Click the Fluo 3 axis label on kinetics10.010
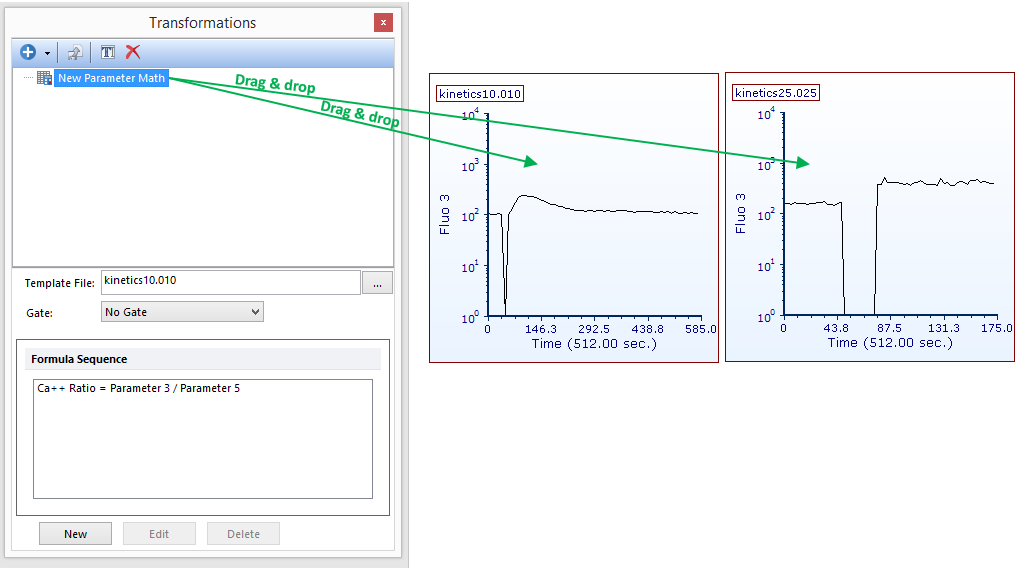Image resolution: width=1032 pixels, height=568 pixels. 445,214
